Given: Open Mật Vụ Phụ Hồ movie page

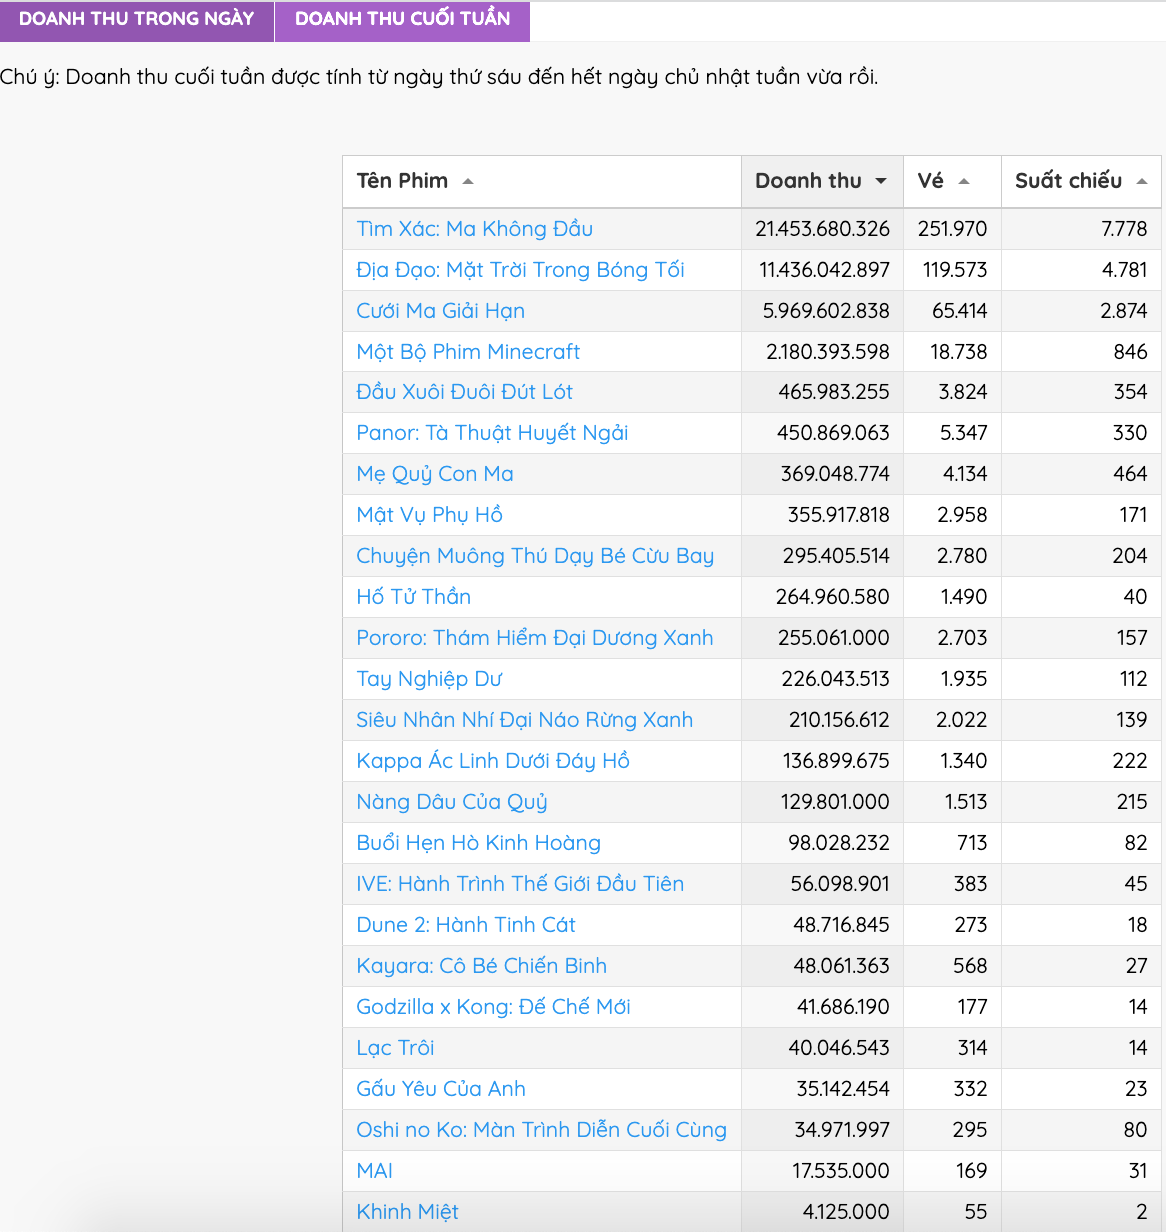Looking at the screenshot, I should coord(430,515).
